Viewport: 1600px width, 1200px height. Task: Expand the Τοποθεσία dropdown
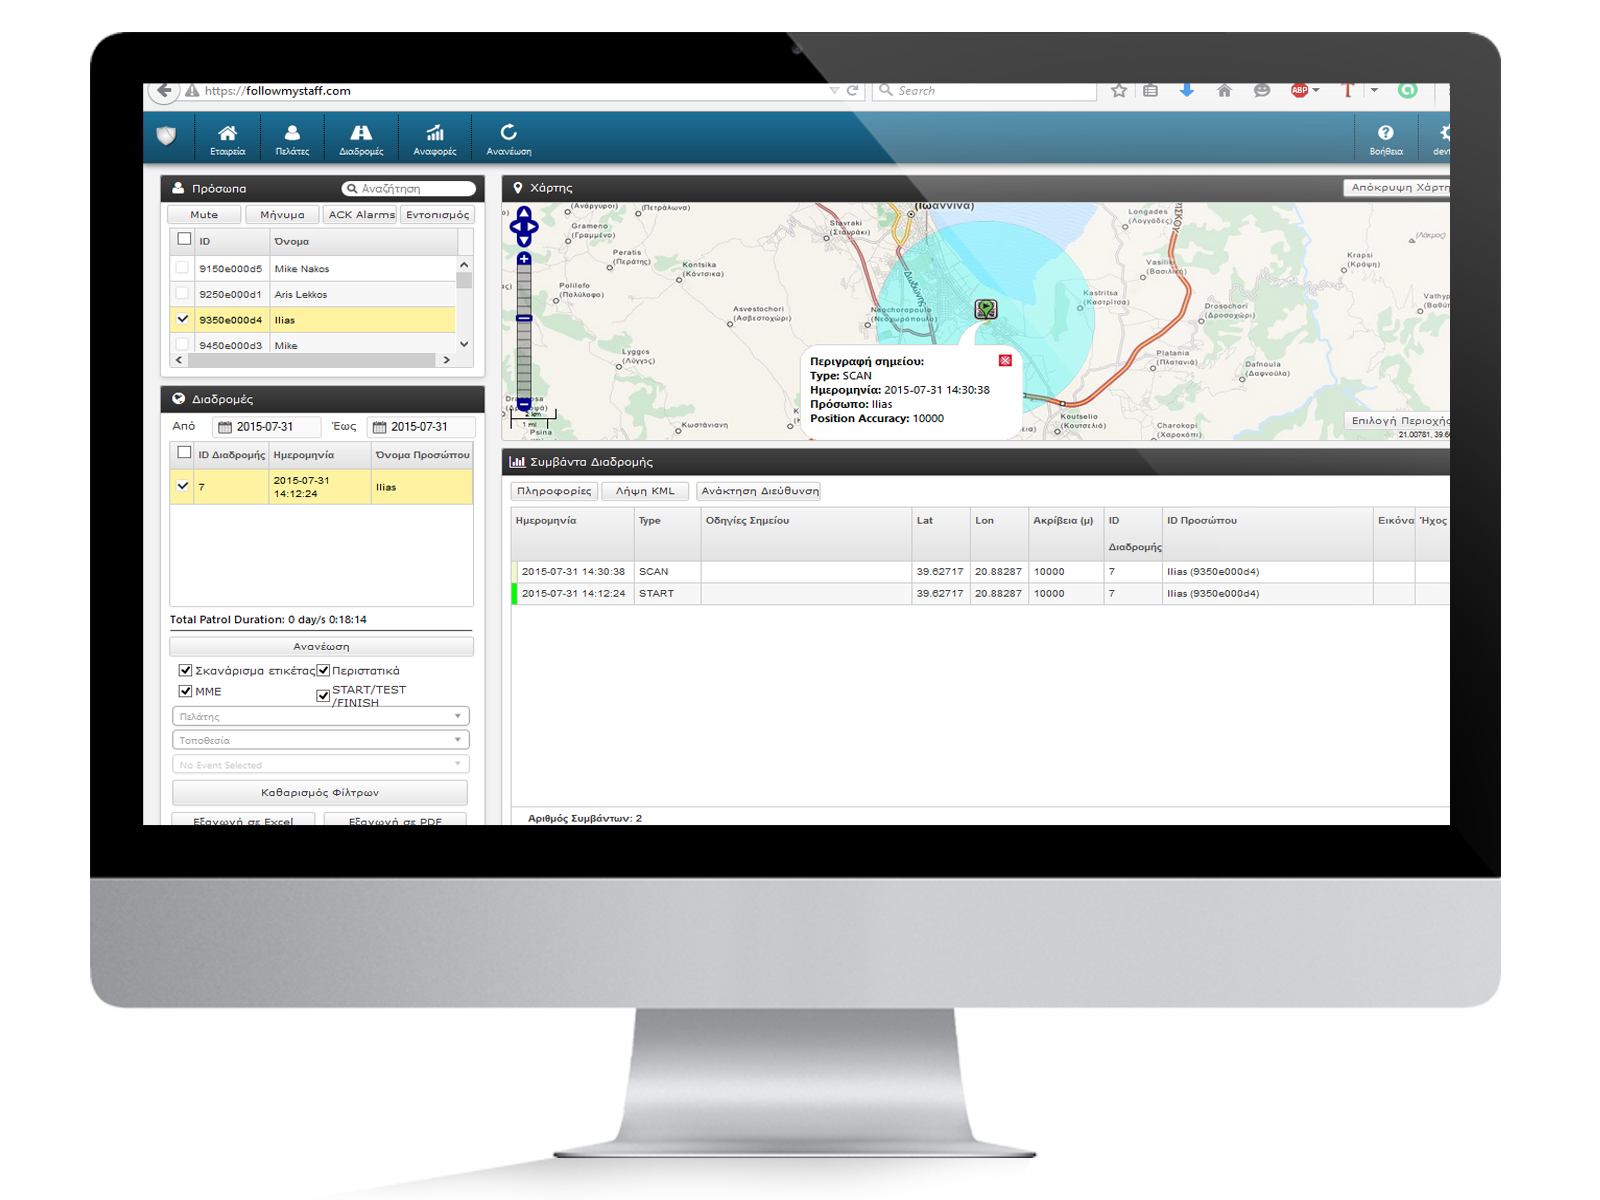point(320,740)
